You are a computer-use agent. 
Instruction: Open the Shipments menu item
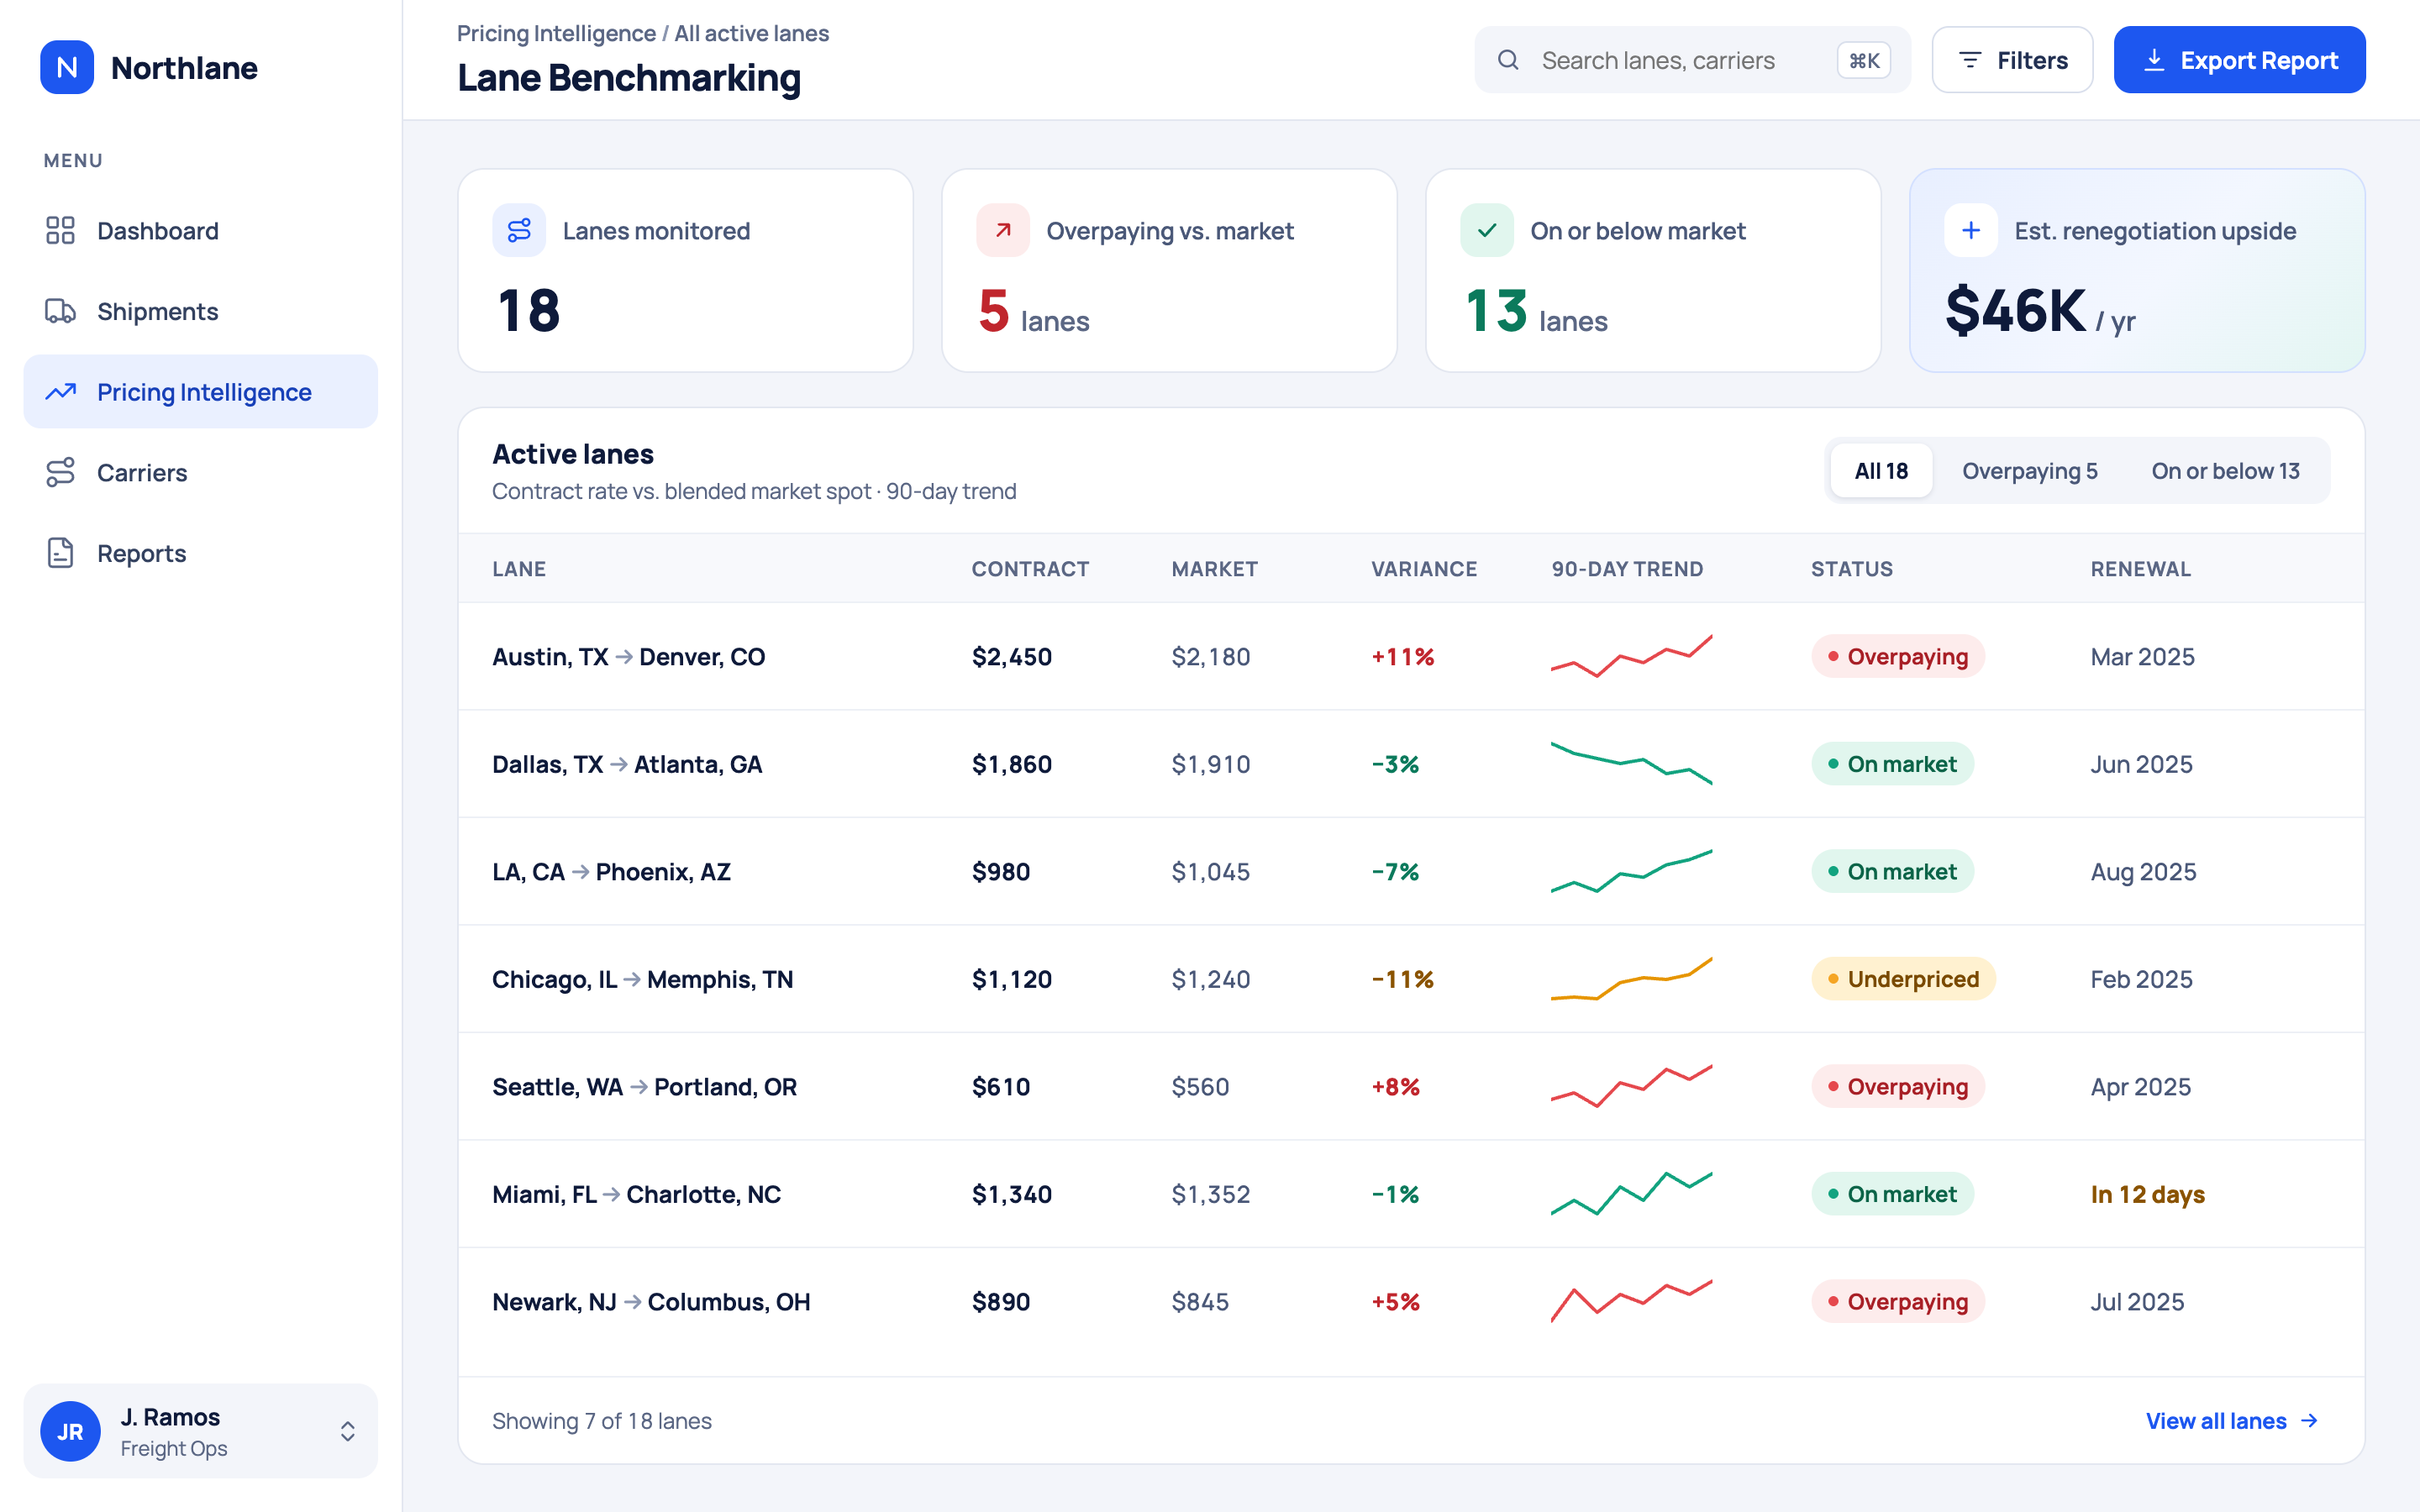(201, 311)
